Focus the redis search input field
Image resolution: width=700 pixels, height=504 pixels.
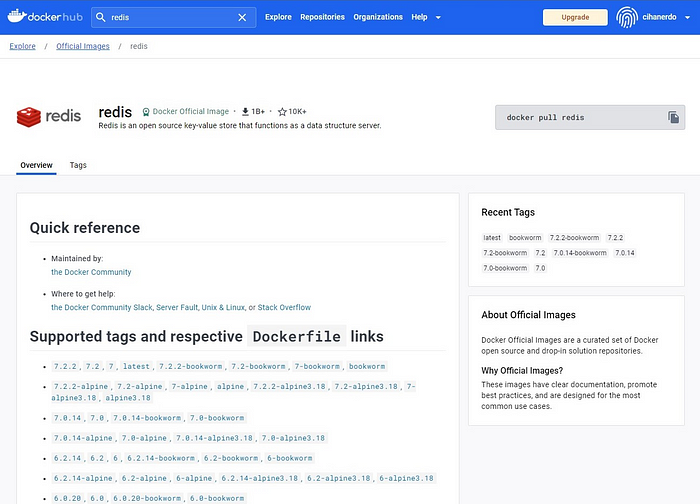coord(173,17)
